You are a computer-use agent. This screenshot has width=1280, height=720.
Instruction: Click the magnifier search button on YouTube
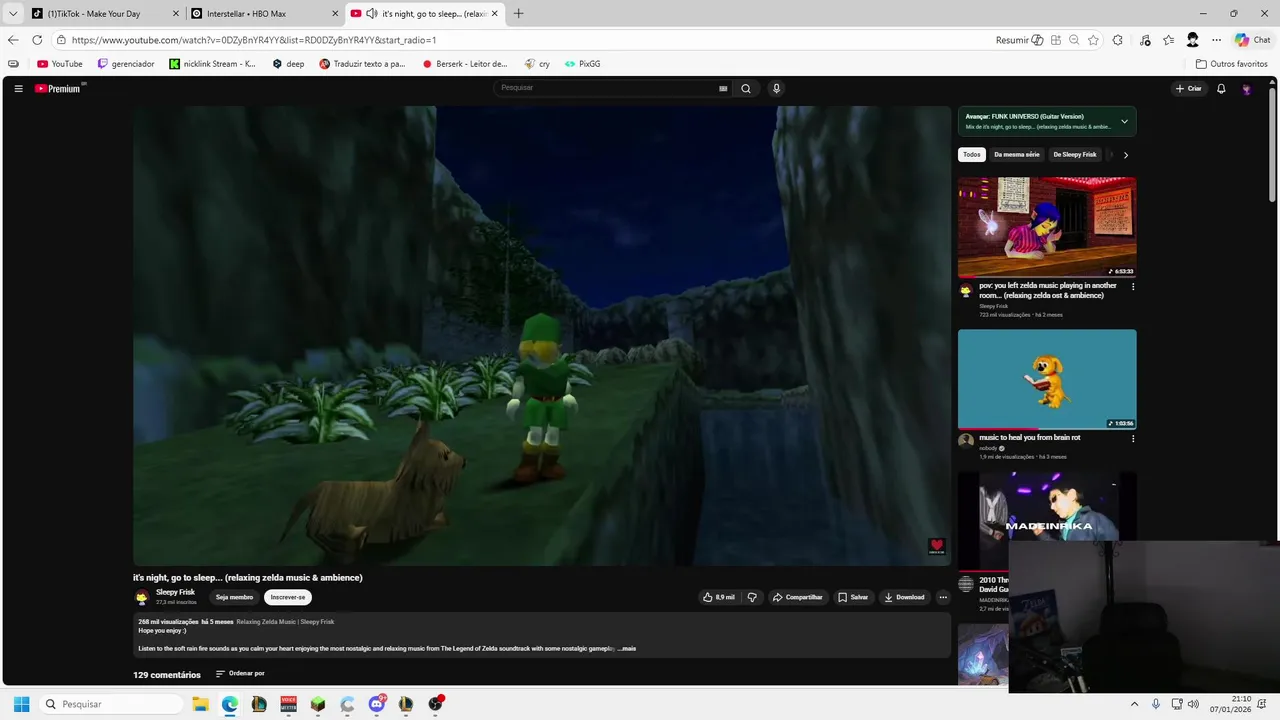746,88
